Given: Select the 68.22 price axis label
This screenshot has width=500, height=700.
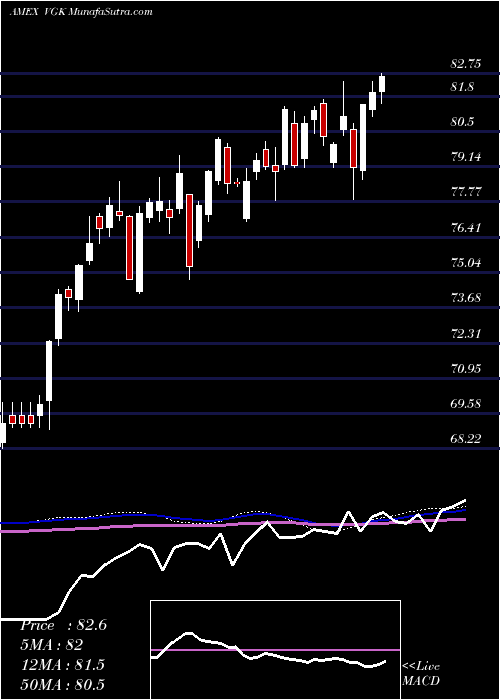Looking at the screenshot, I should 466,439.
